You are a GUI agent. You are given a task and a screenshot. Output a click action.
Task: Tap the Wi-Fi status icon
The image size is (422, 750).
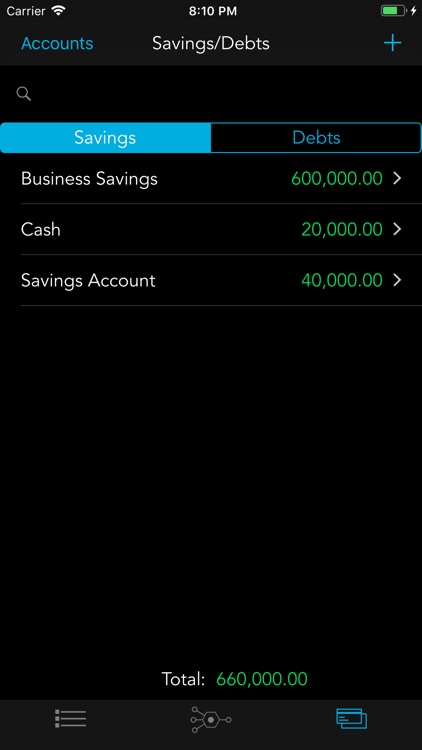tap(58, 11)
